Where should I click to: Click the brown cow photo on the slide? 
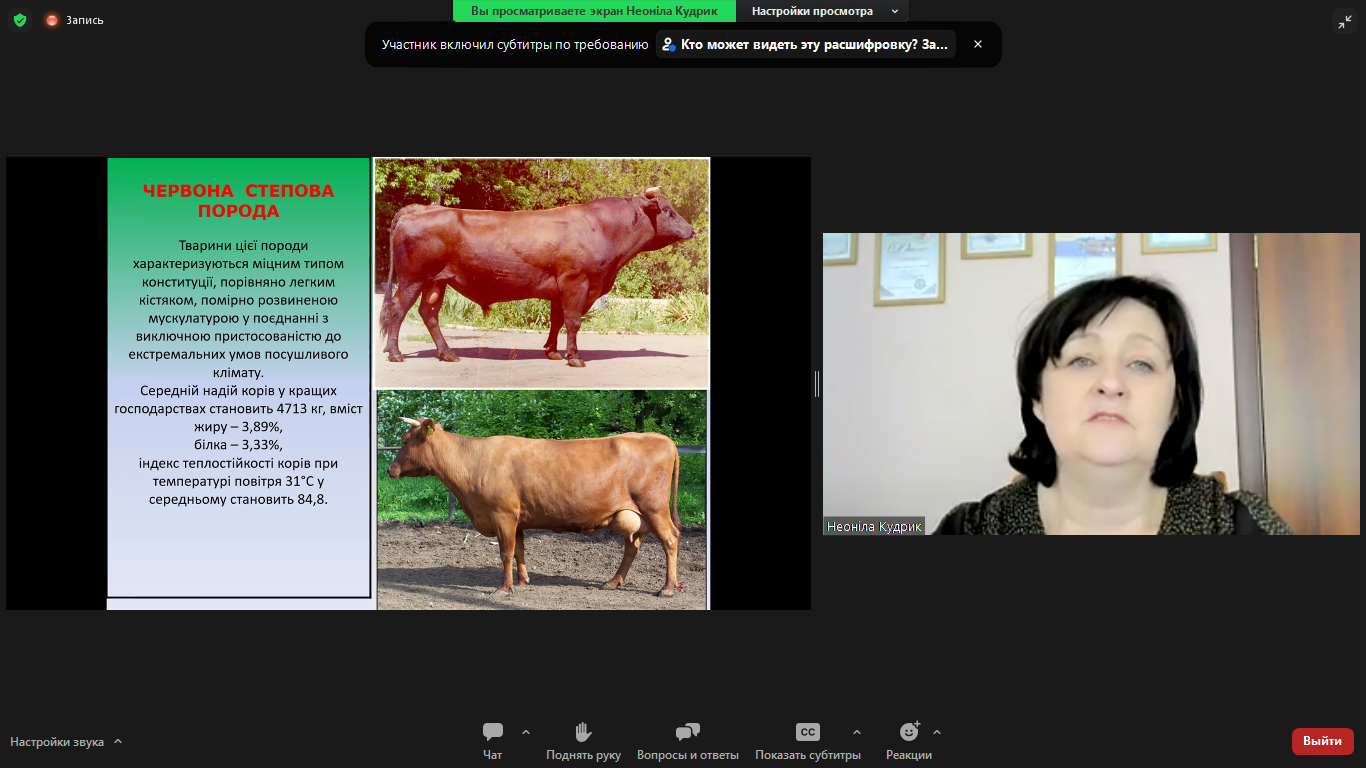[541, 500]
